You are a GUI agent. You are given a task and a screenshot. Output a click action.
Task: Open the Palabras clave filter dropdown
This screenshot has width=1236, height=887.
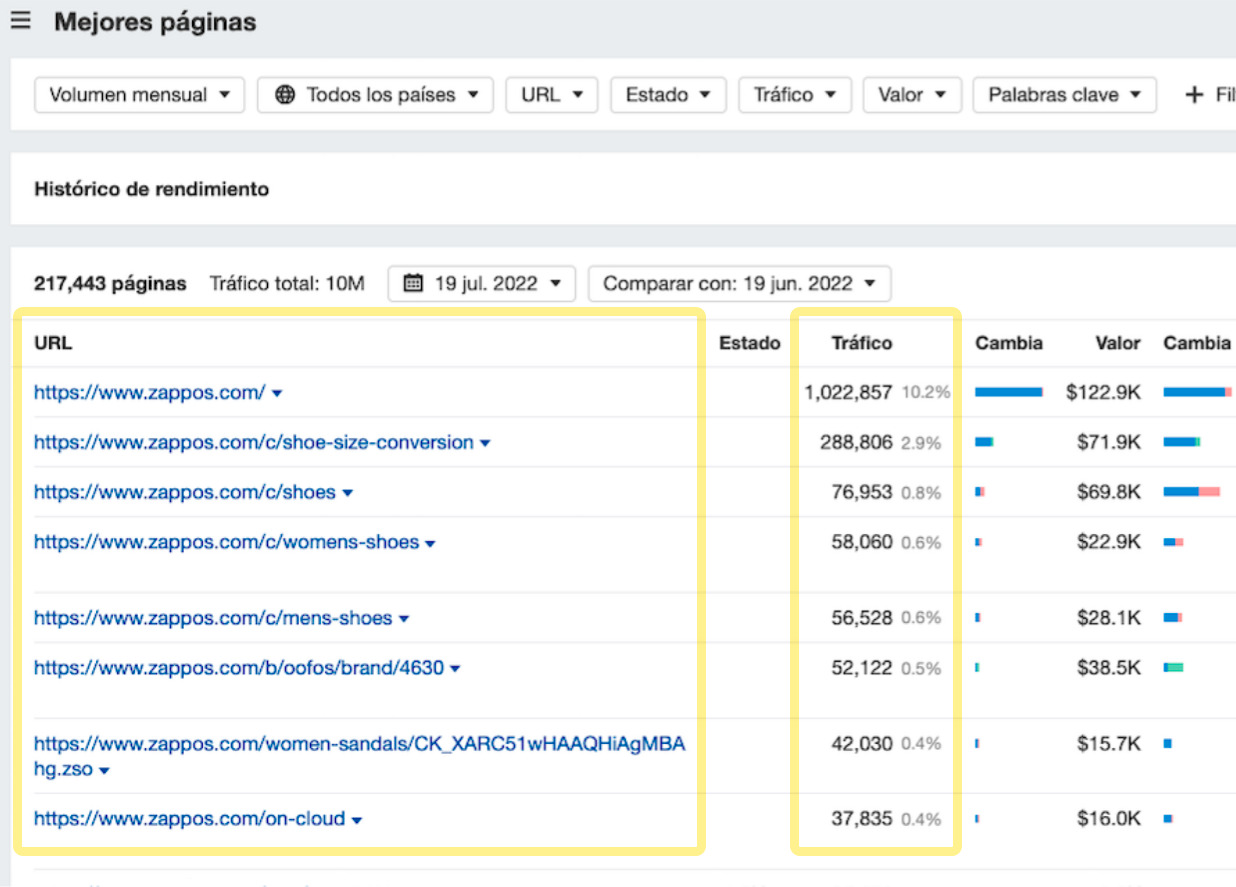pos(1065,95)
